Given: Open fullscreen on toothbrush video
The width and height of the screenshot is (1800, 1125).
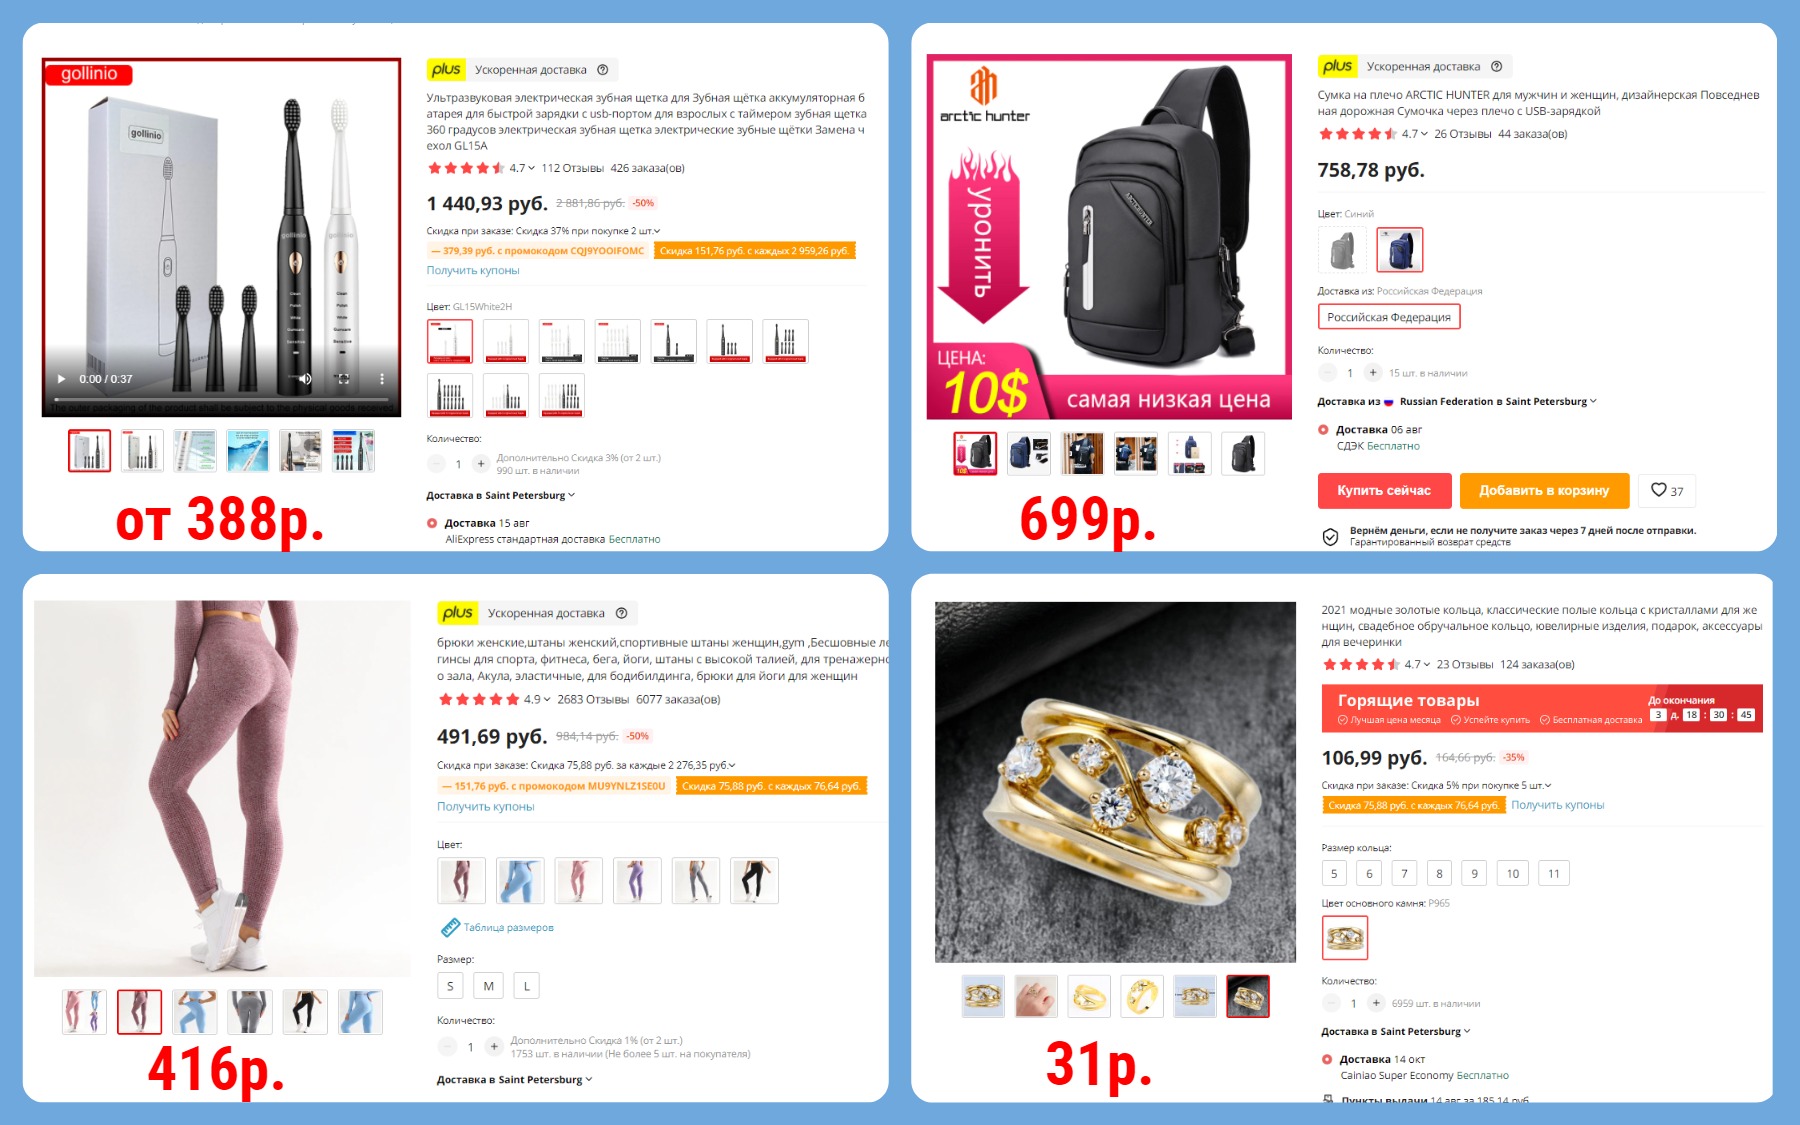Looking at the screenshot, I should click(x=343, y=379).
